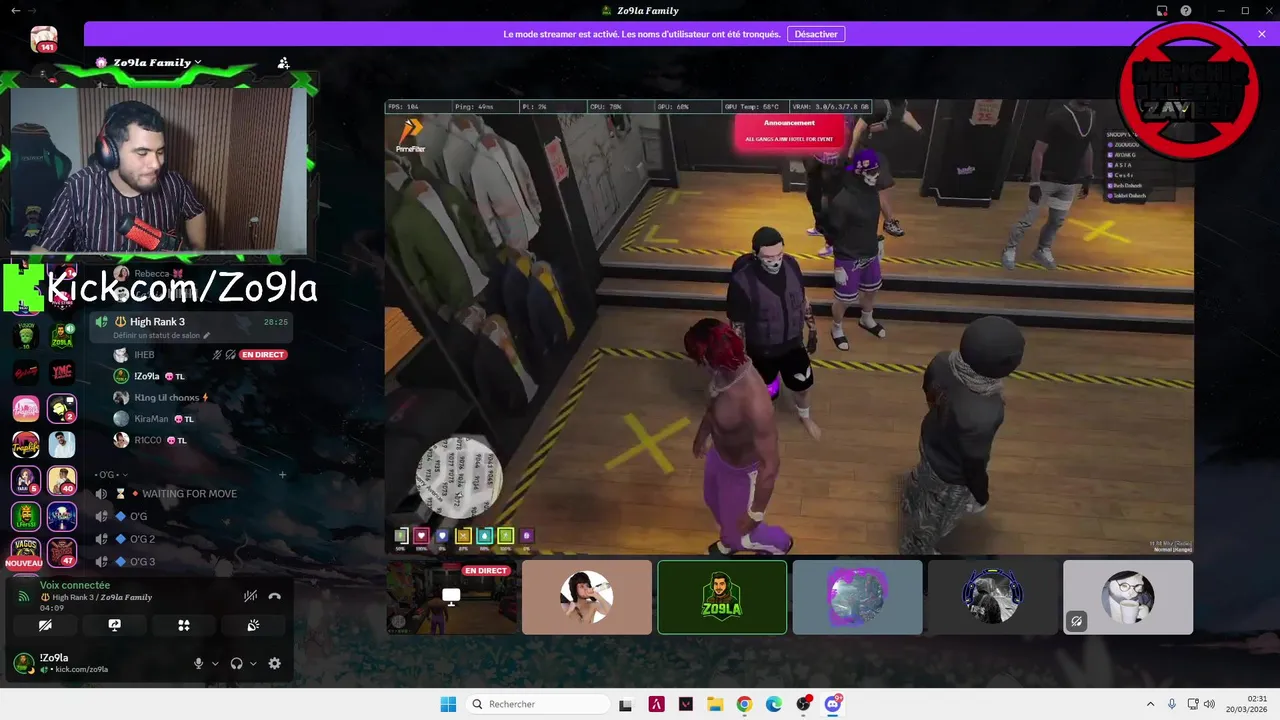Open the soundboard button
This screenshot has width=1280, height=720.
point(253,625)
